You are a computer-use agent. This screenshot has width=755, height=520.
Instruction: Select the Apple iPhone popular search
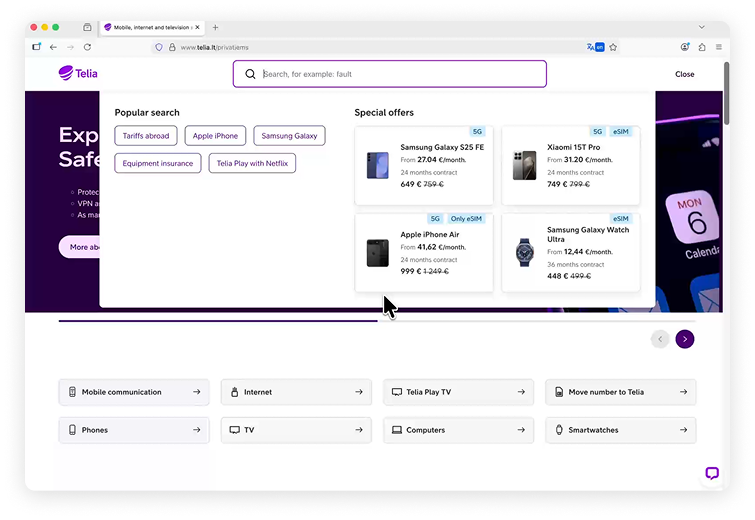(x=215, y=136)
